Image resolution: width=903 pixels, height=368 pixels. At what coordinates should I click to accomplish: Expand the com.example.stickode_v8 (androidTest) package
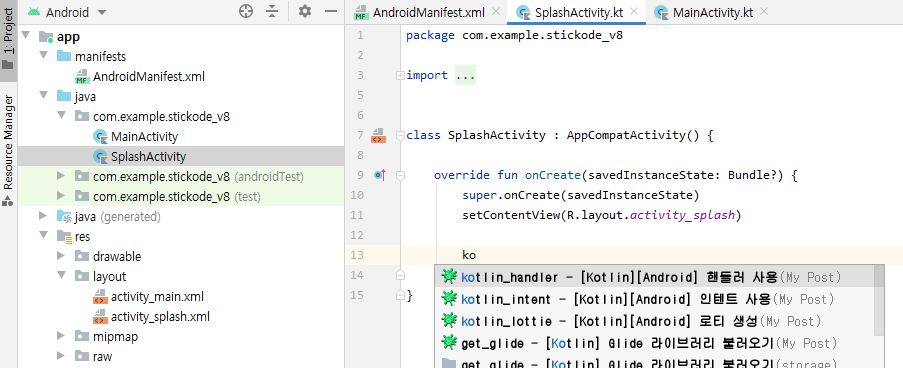[61, 176]
